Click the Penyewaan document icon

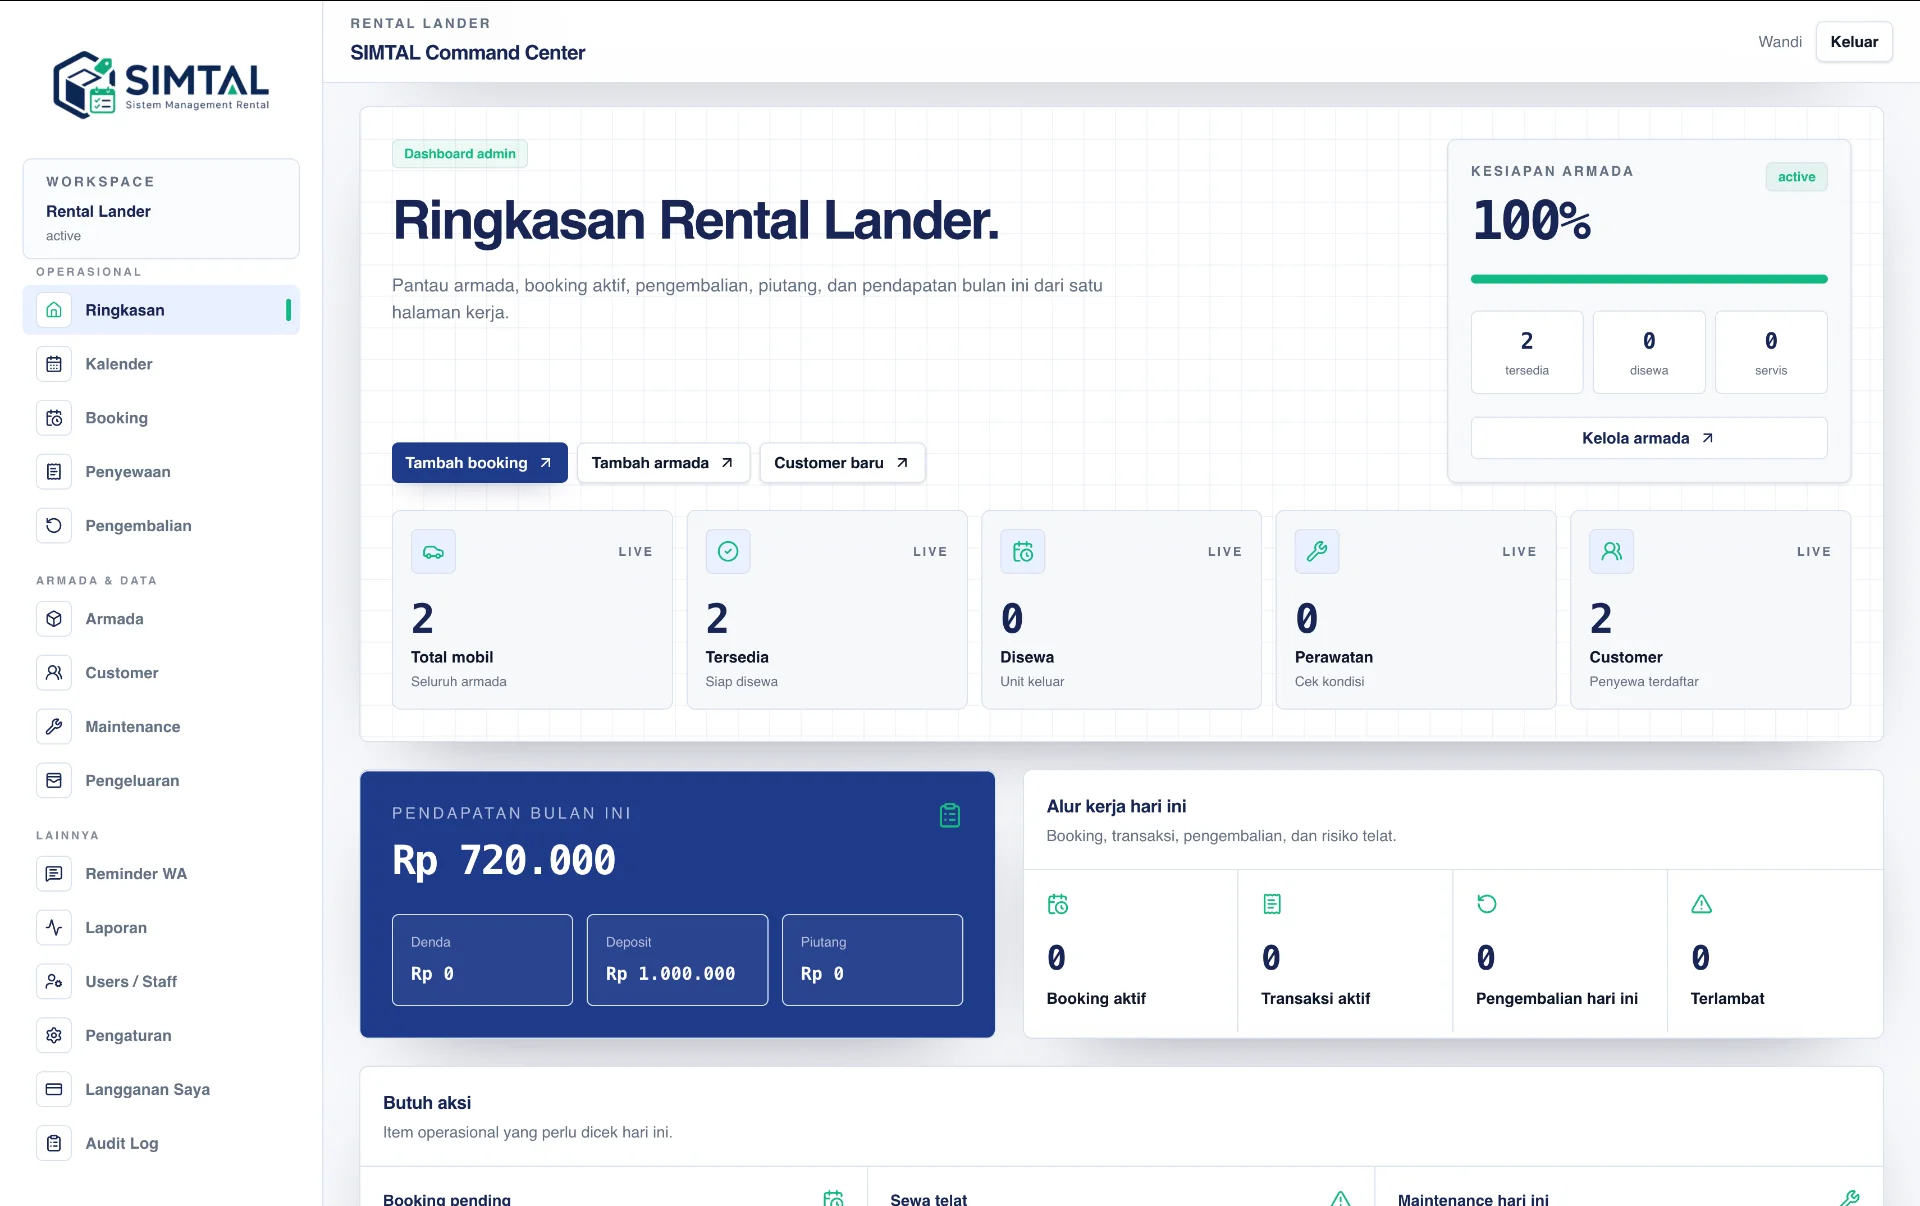pos(54,472)
